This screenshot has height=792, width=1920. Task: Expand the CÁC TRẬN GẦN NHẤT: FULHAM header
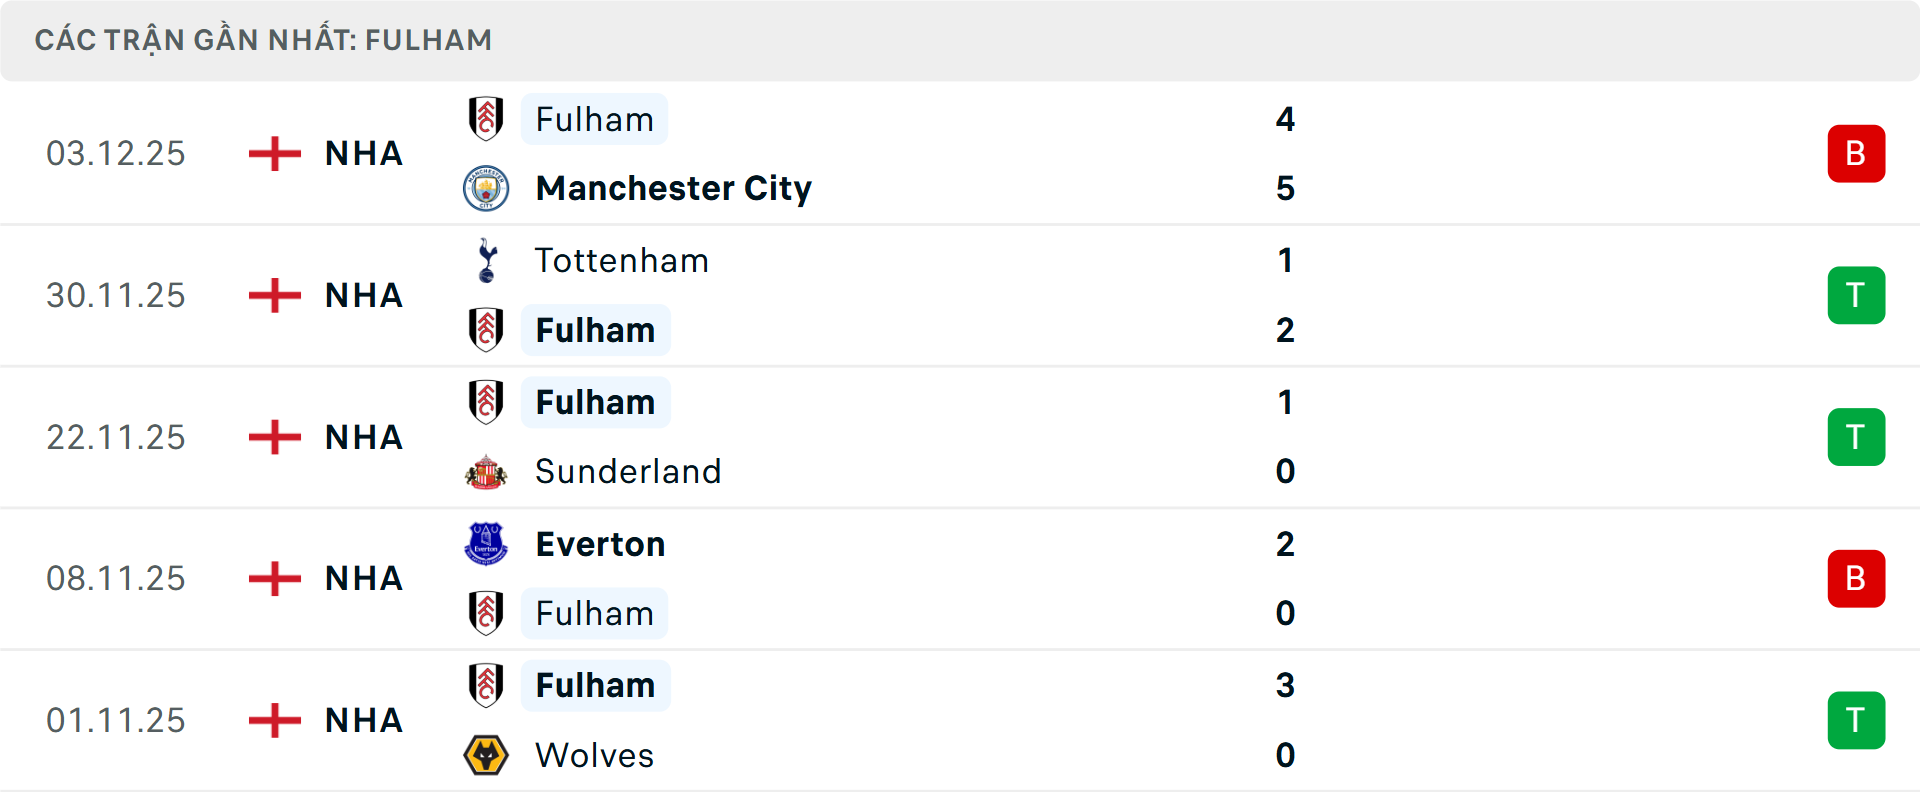click(264, 40)
